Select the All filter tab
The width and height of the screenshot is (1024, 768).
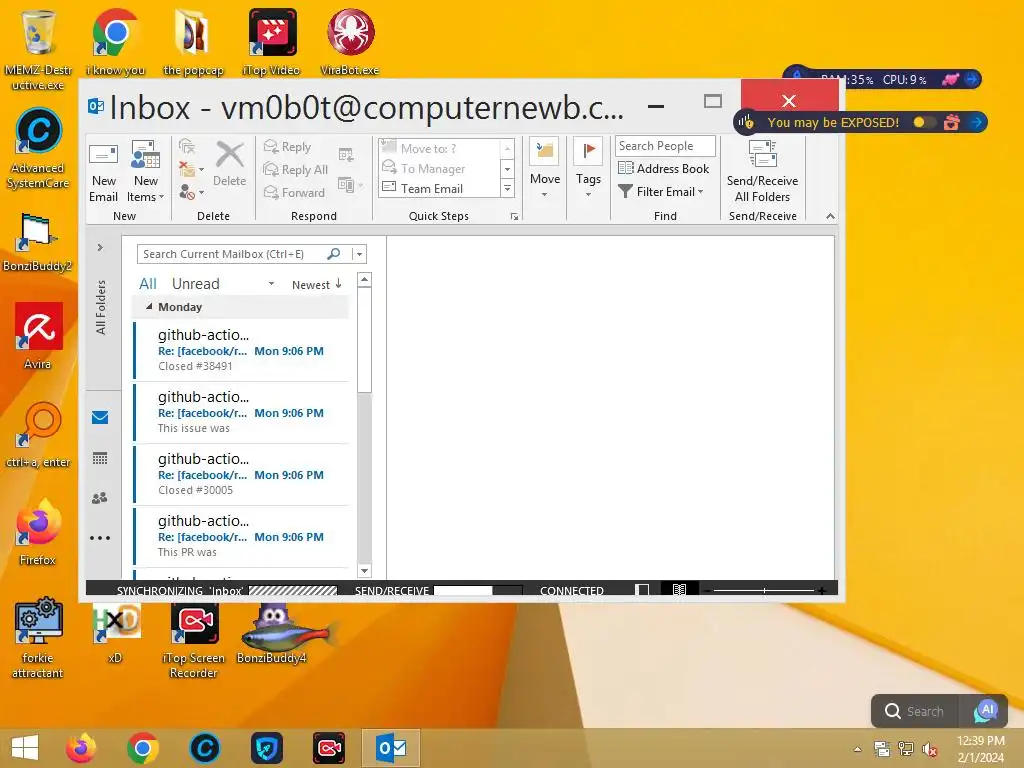(148, 283)
